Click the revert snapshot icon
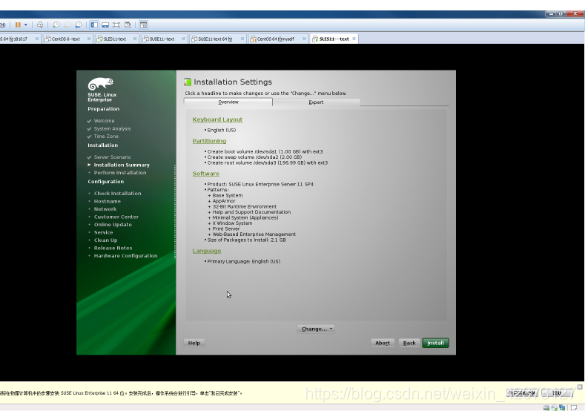This screenshot has width=586, height=412. (x=67, y=25)
